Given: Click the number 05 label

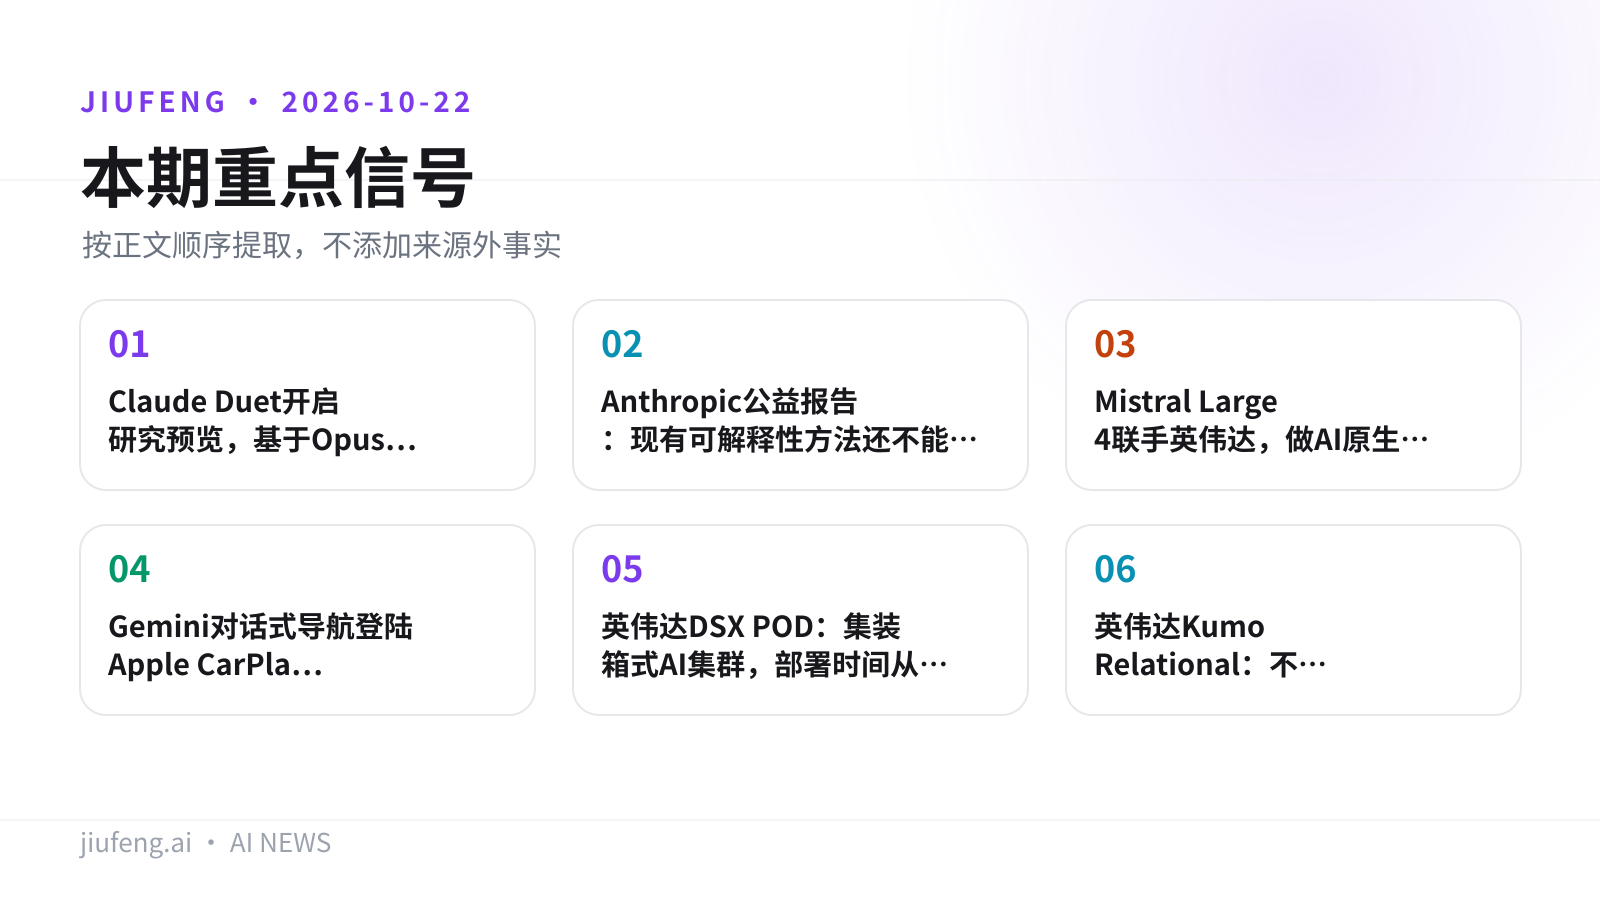Looking at the screenshot, I should 622,569.
